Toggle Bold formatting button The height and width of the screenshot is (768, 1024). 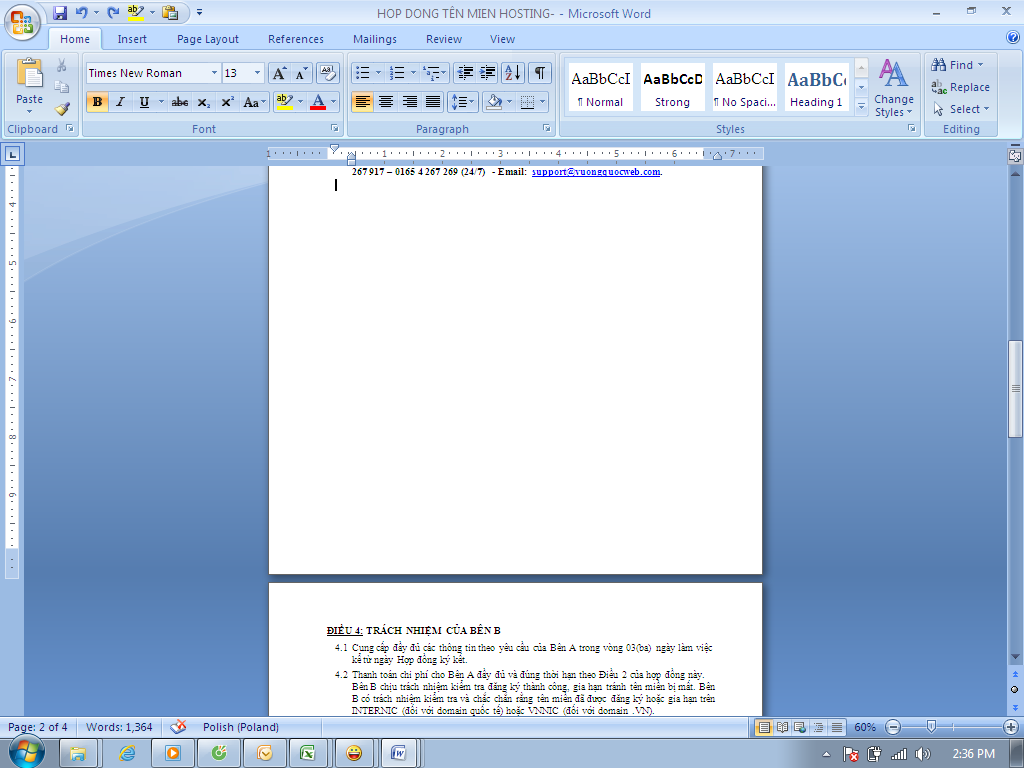[97, 102]
